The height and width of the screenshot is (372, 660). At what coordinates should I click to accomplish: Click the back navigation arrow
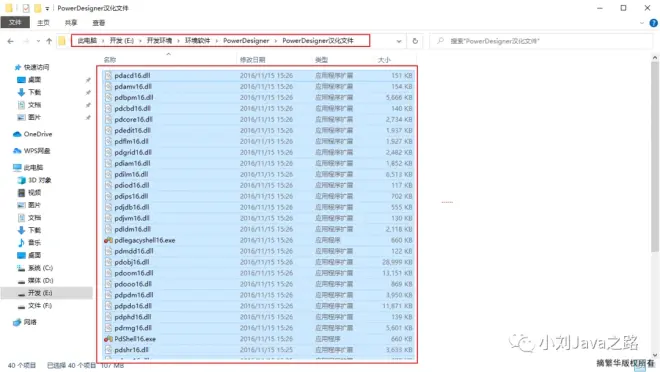coord(11,41)
